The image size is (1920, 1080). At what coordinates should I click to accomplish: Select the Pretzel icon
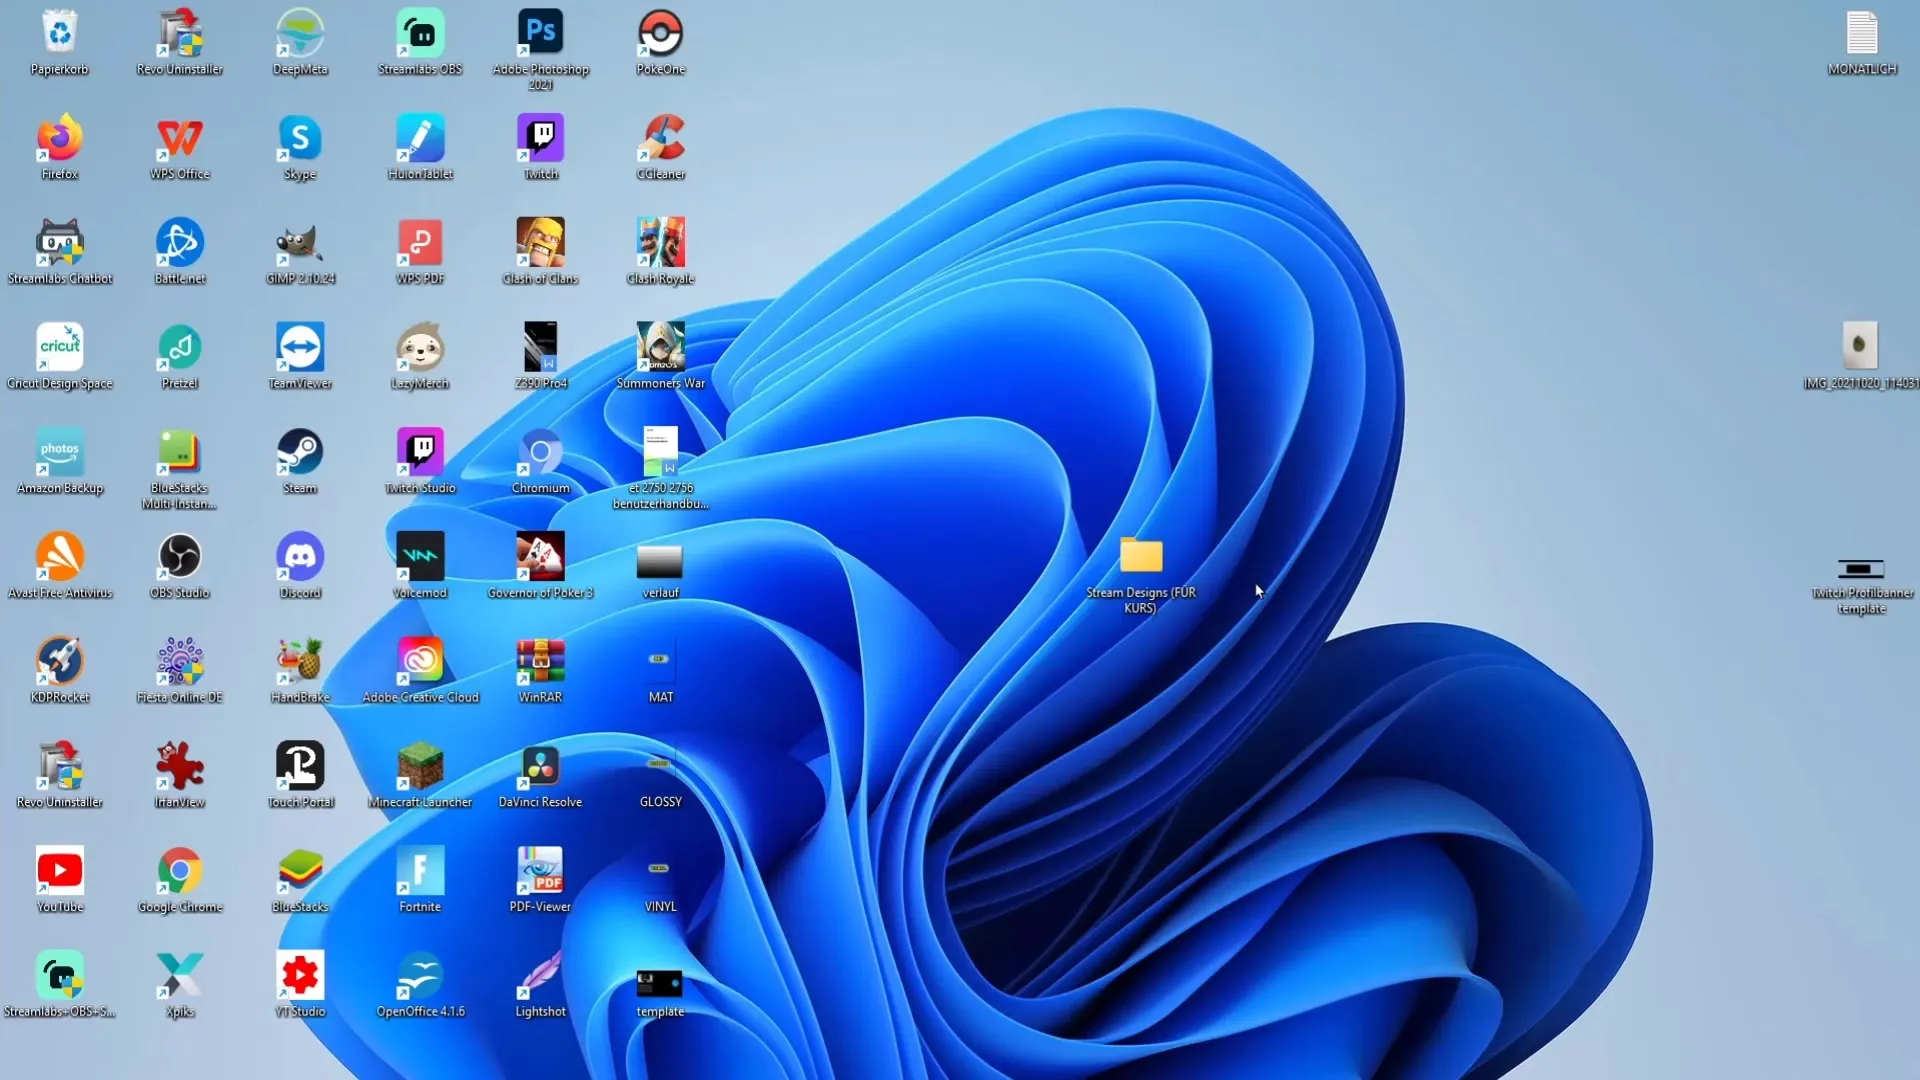[180, 347]
